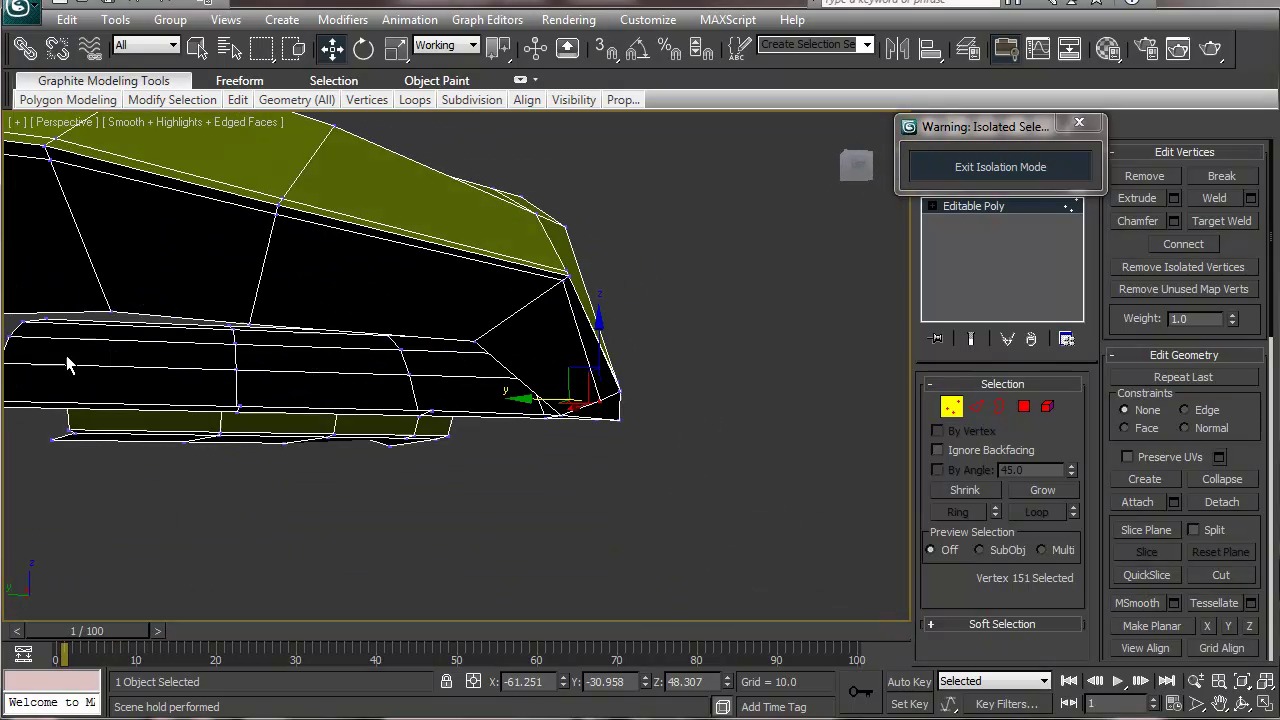Select Edge constraint radio button

coord(1185,410)
